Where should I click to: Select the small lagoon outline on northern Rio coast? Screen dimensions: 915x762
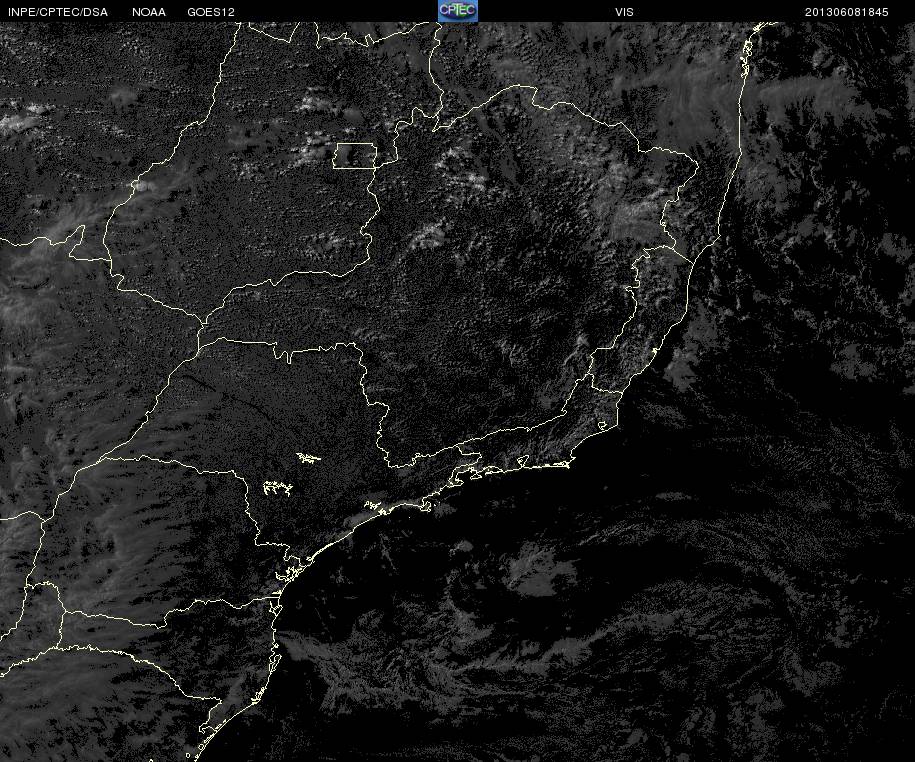pos(602,425)
